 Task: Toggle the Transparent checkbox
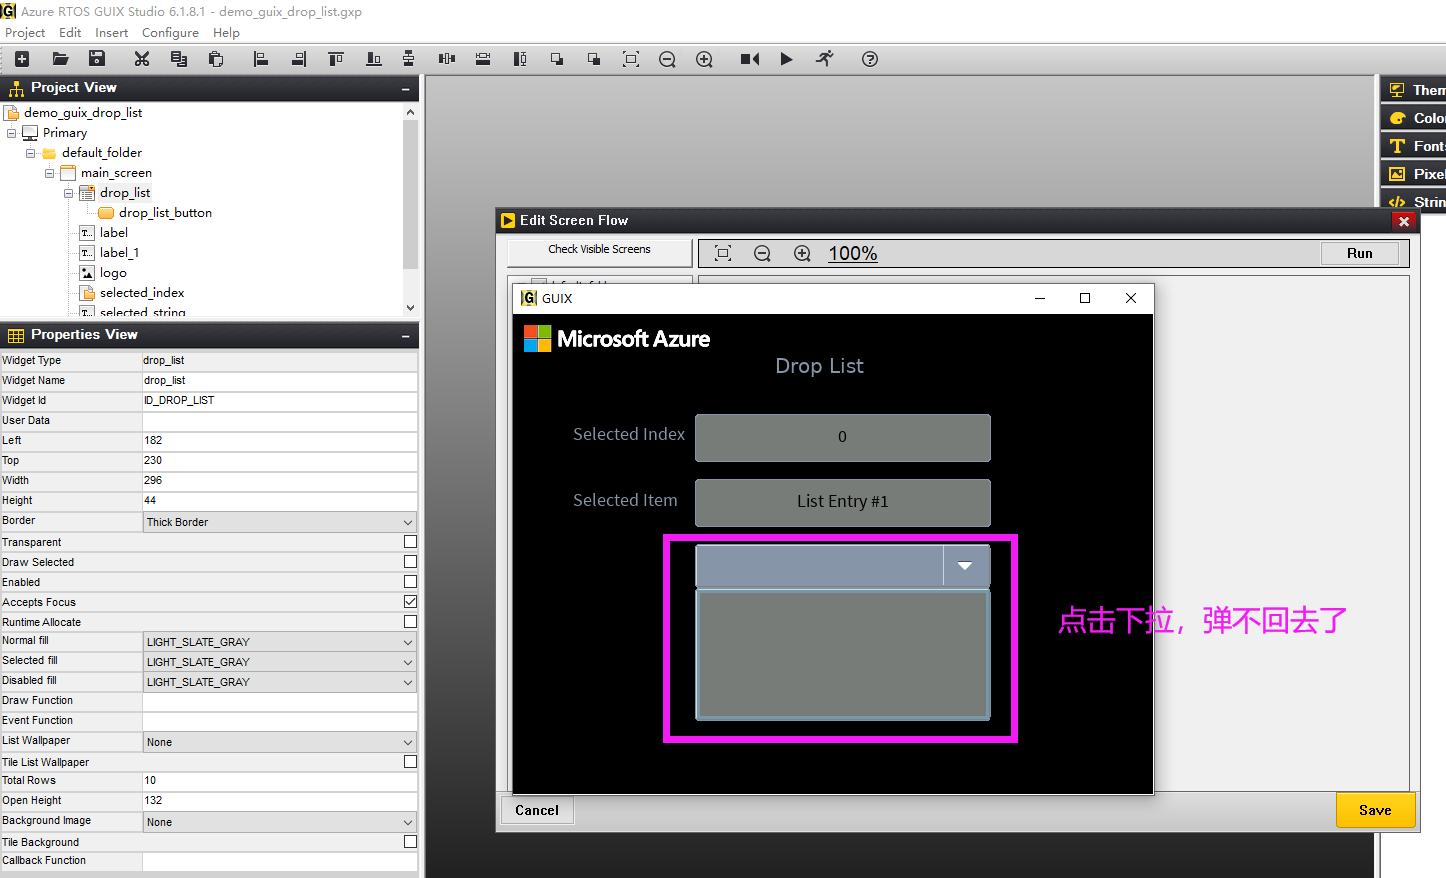(410, 541)
